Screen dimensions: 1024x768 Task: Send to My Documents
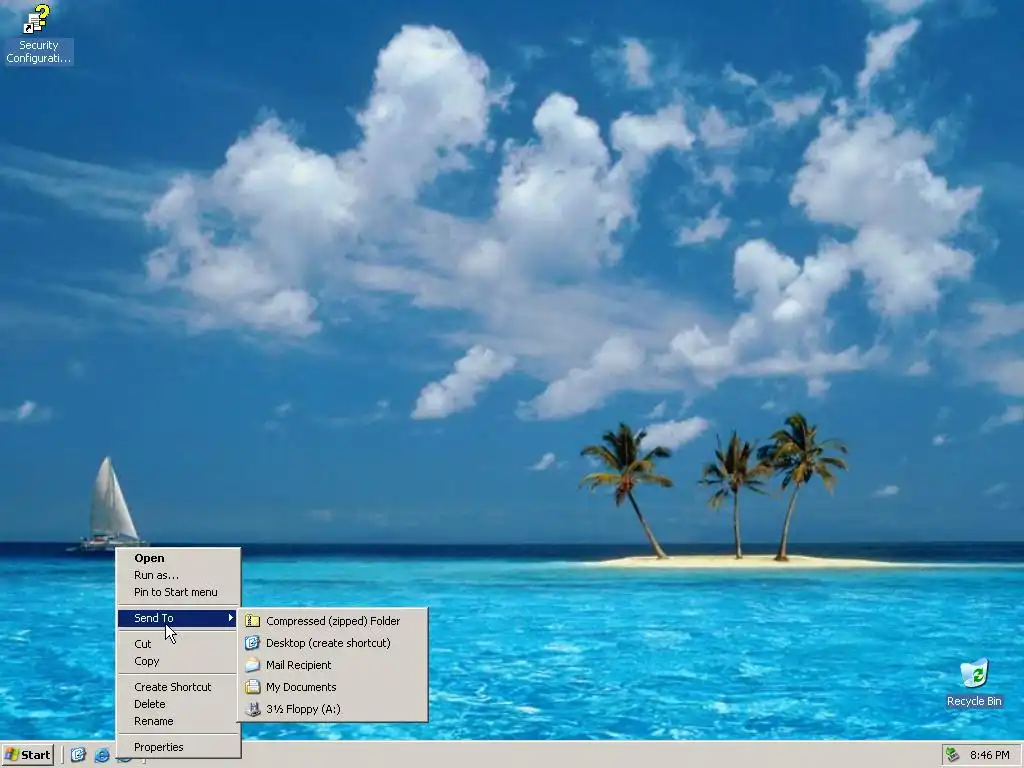tap(333, 687)
